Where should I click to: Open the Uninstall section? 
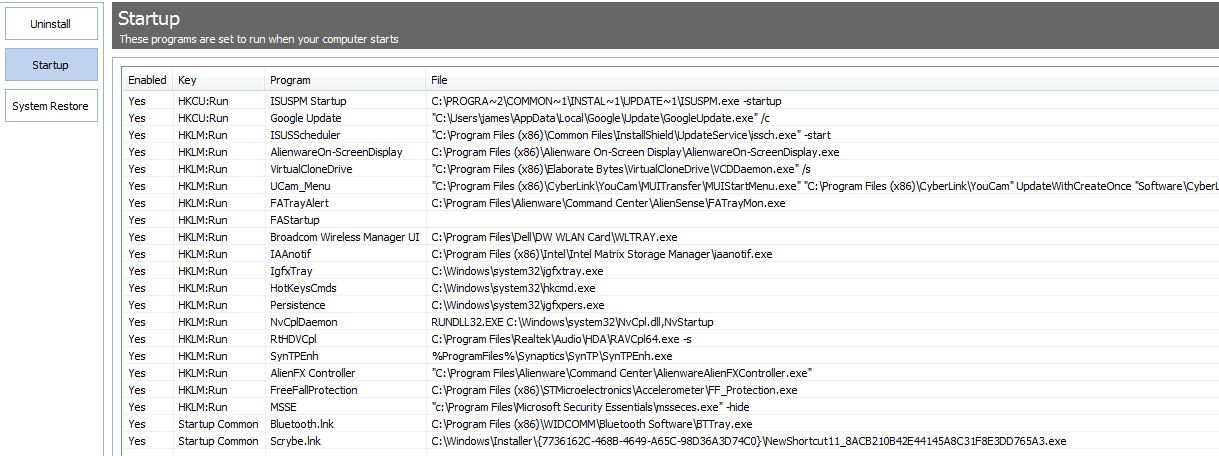[51, 23]
